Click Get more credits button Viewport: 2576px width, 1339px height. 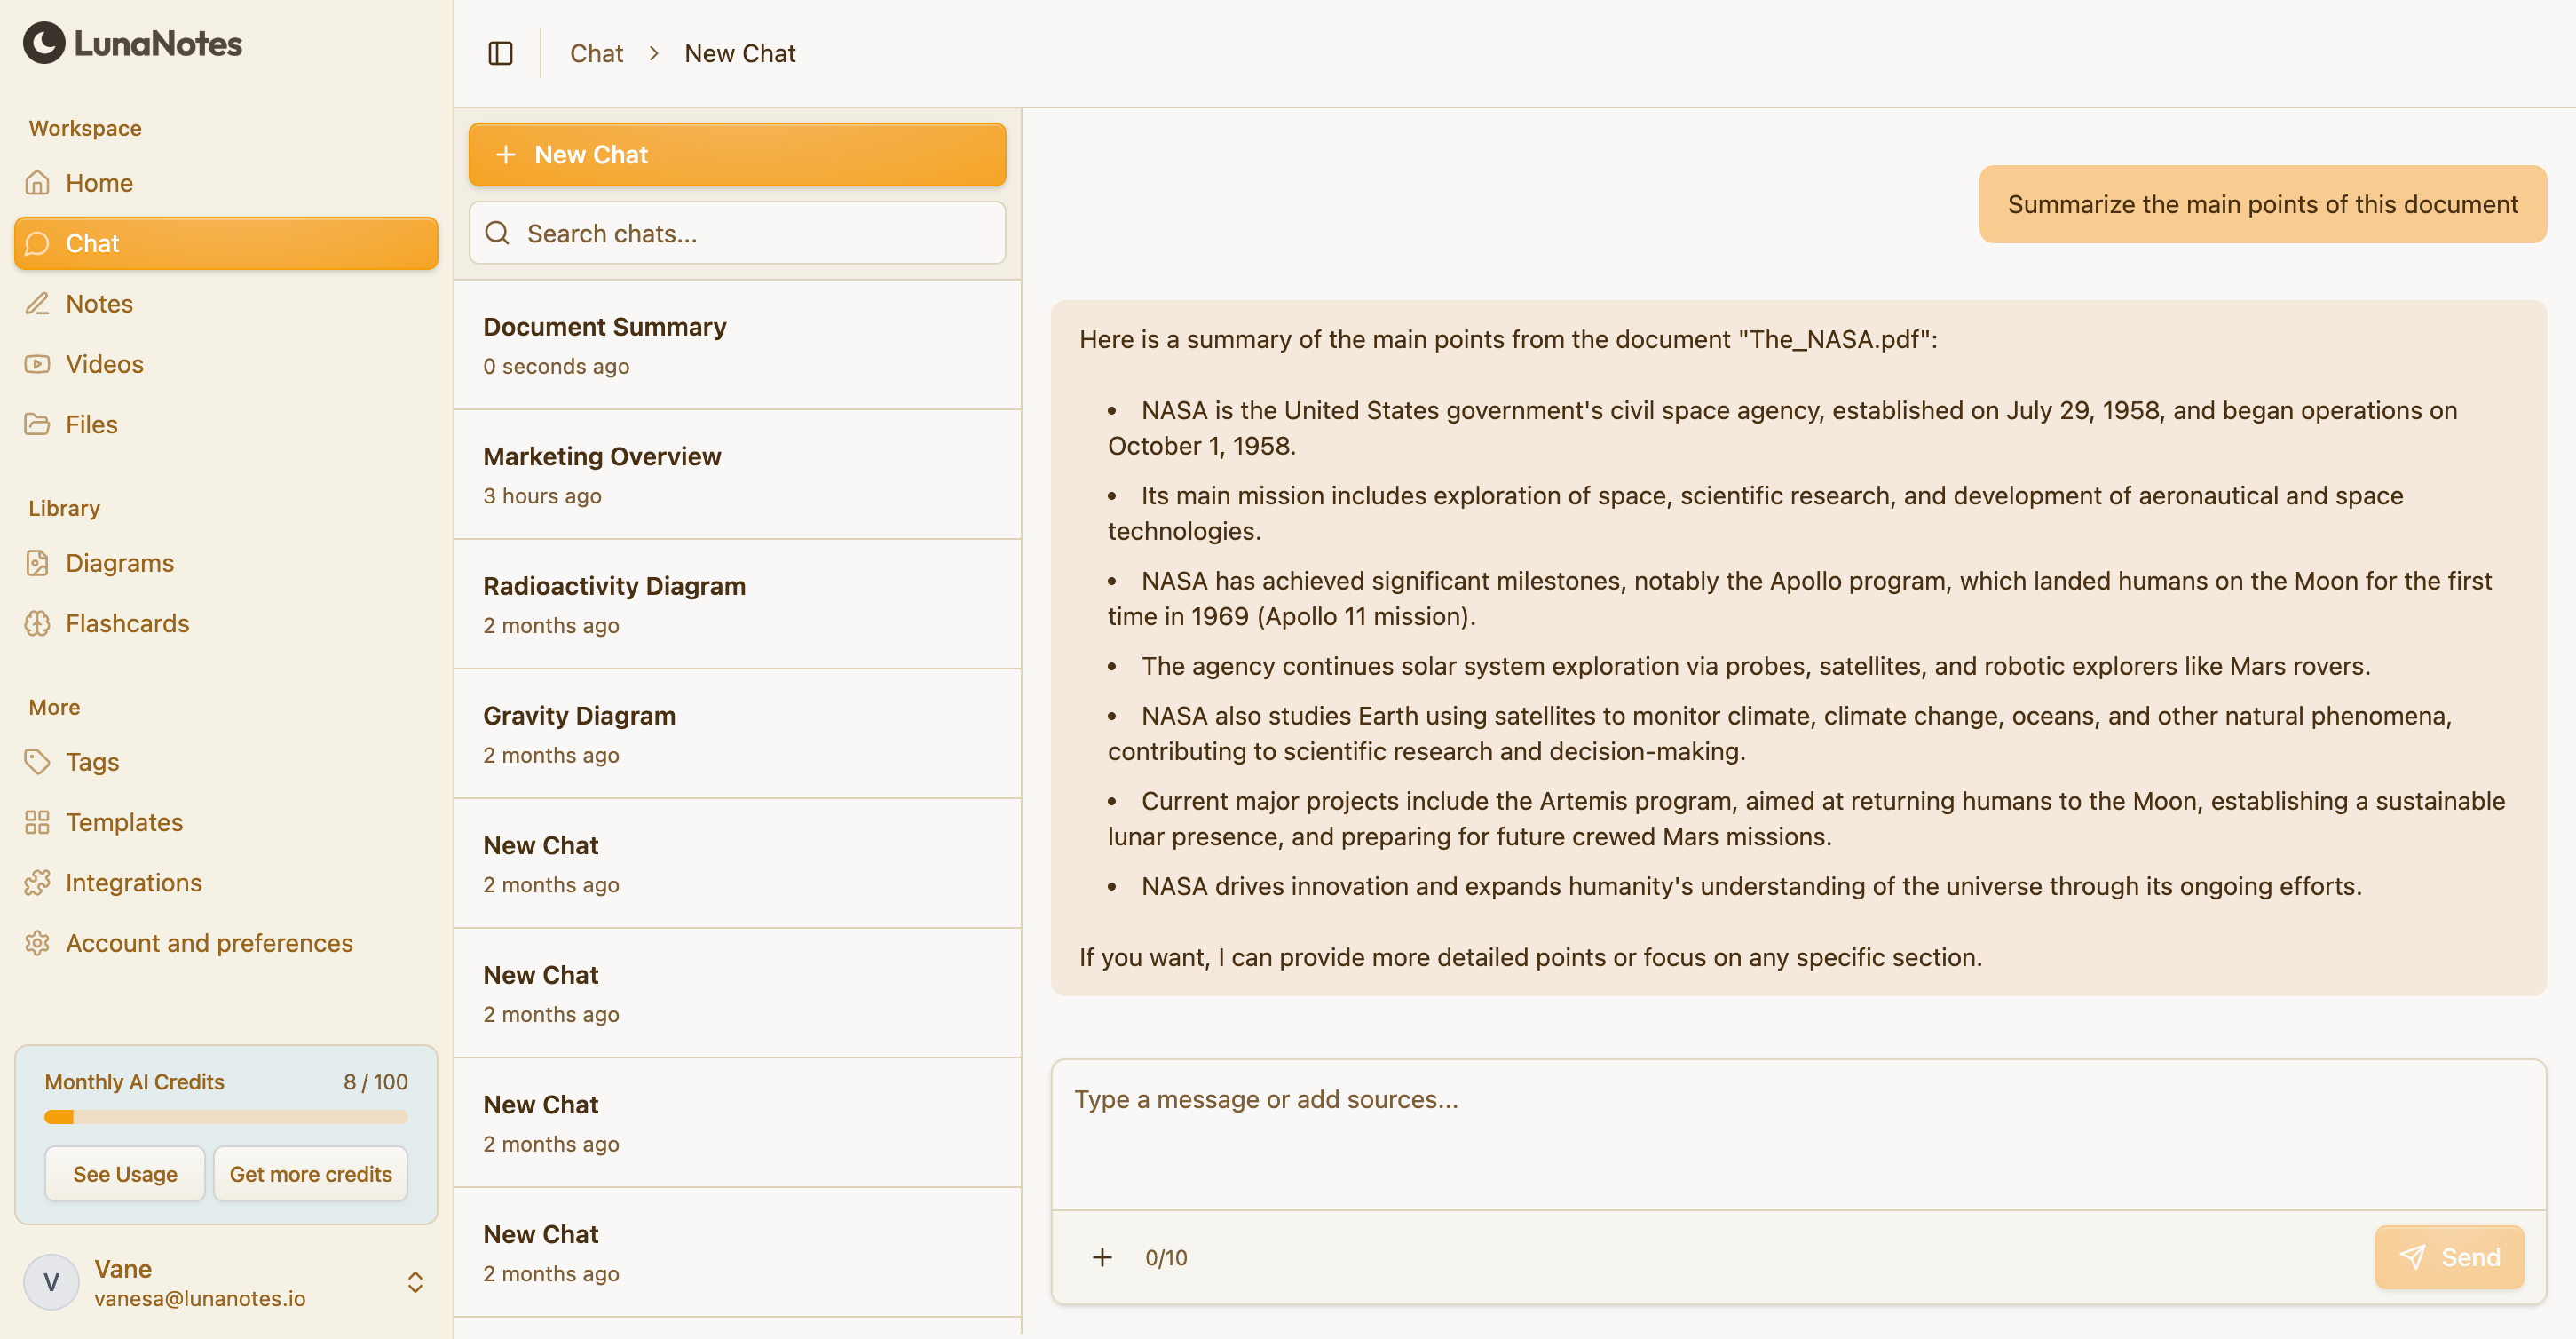[310, 1174]
